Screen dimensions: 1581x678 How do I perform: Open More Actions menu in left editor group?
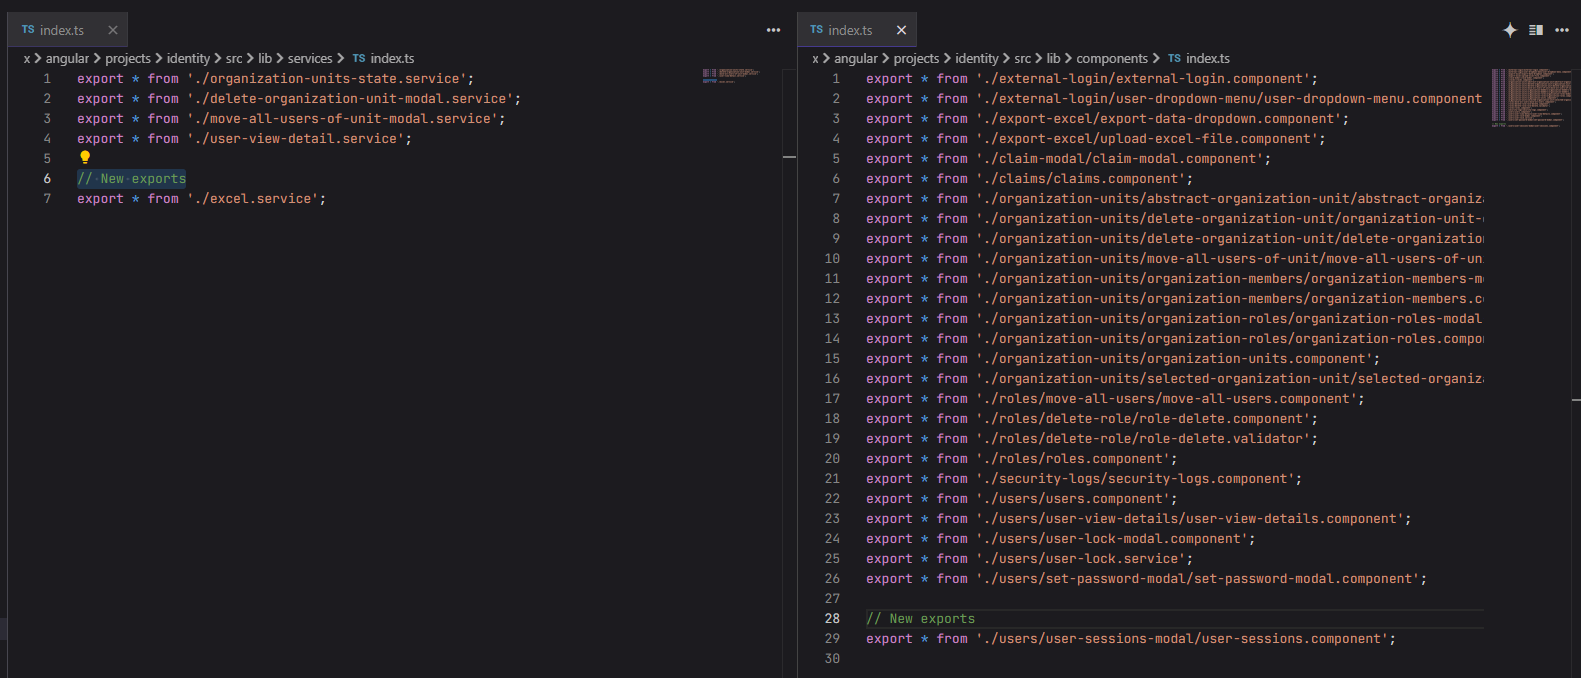(773, 30)
